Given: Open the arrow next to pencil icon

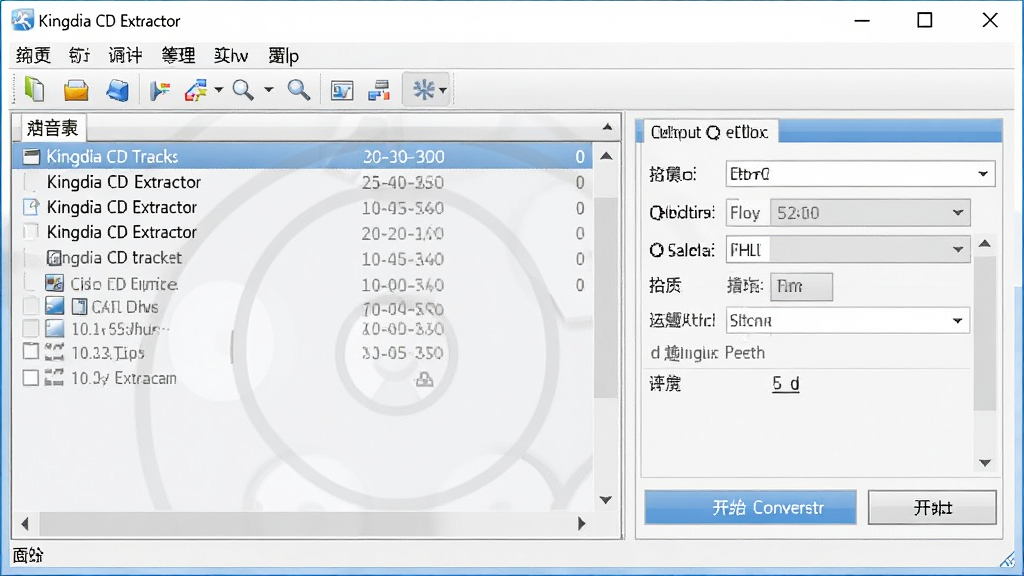Looking at the screenshot, I should tap(218, 90).
